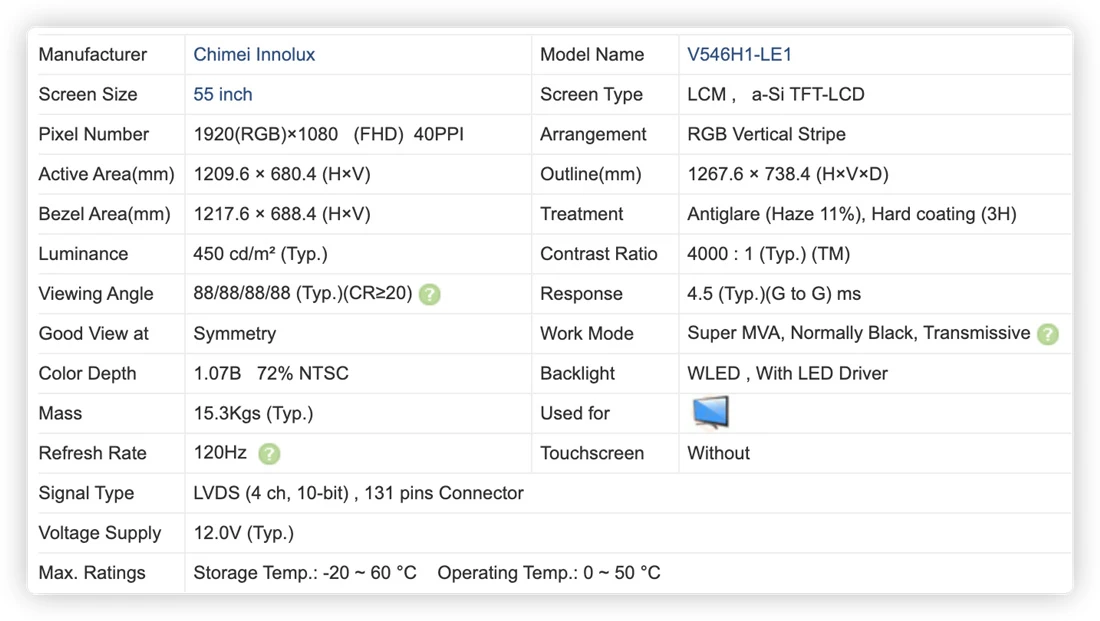Viewport: 1100px width, 621px height.
Task: Click the Backlight WLED value text
Action: pos(787,373)
